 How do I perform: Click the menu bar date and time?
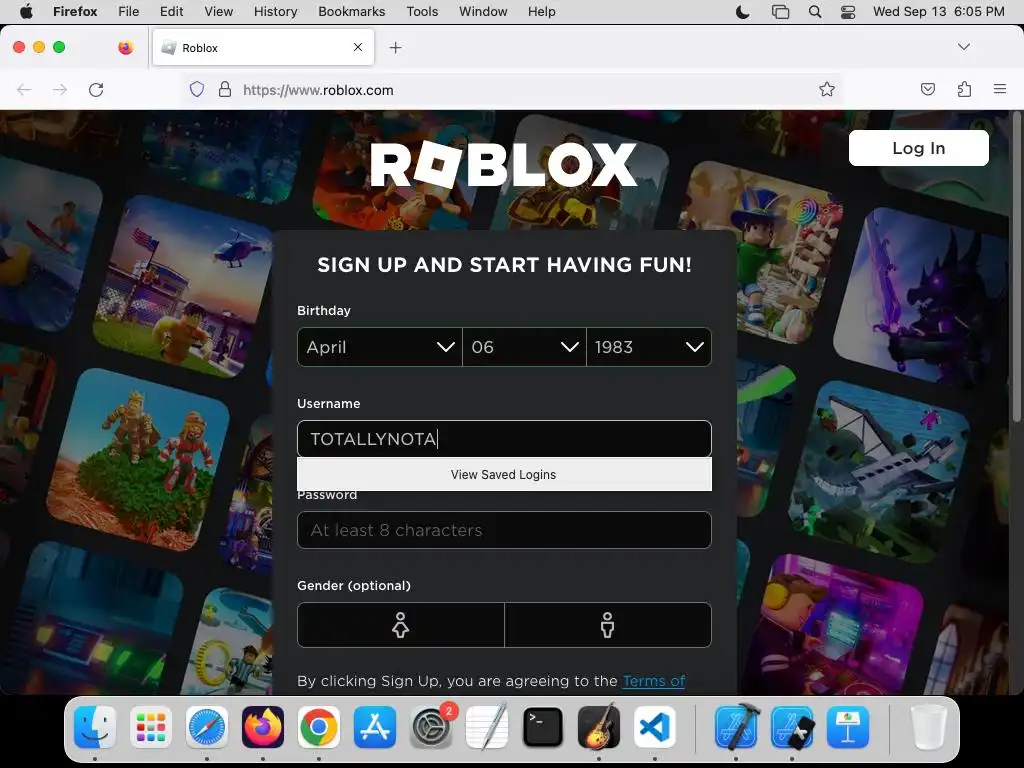pyautogui.click(x=938, y=11)
